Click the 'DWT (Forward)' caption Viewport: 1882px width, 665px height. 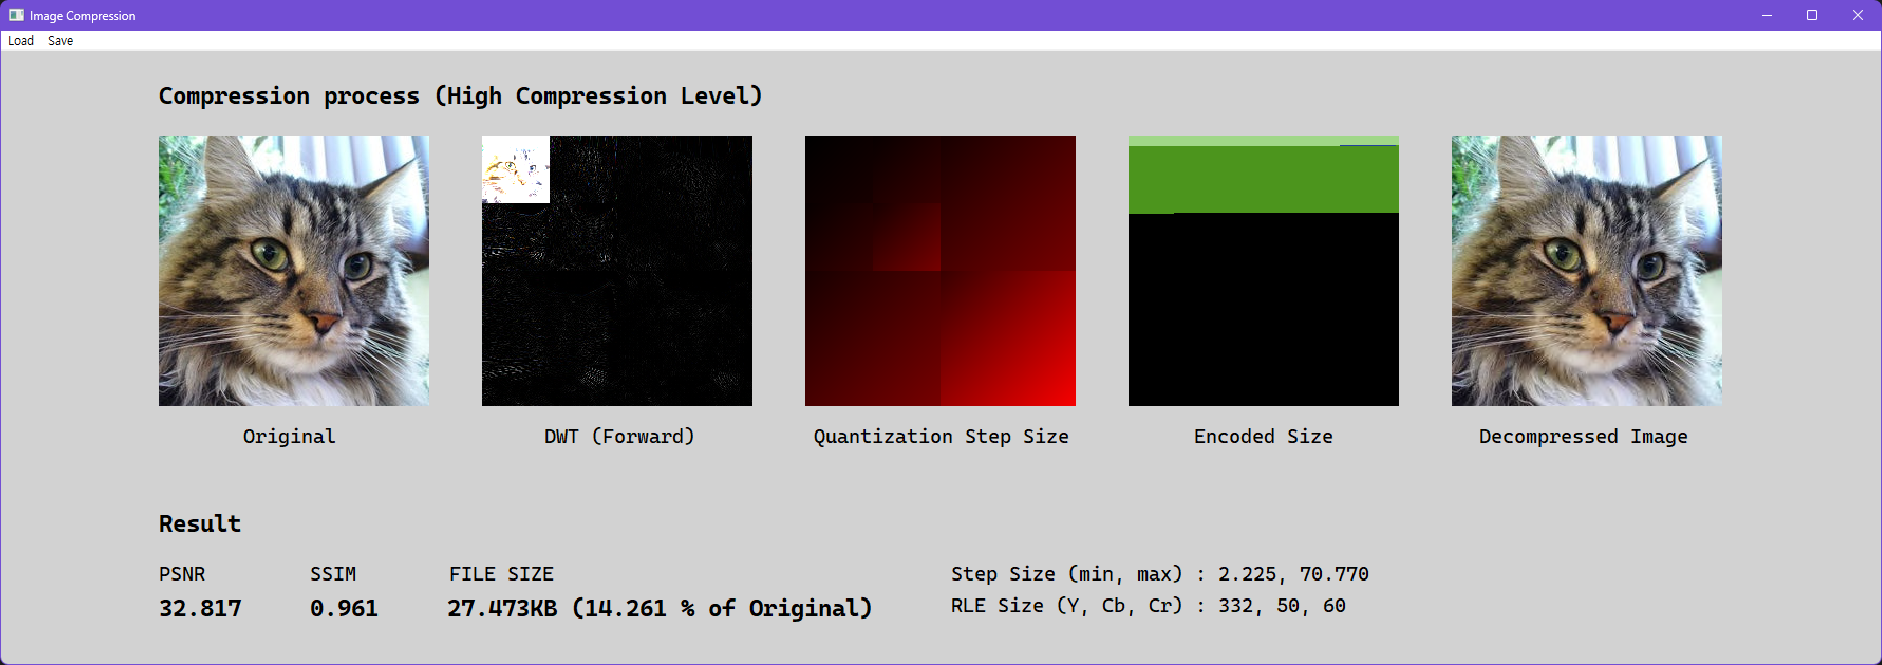[x=619, y=436]
